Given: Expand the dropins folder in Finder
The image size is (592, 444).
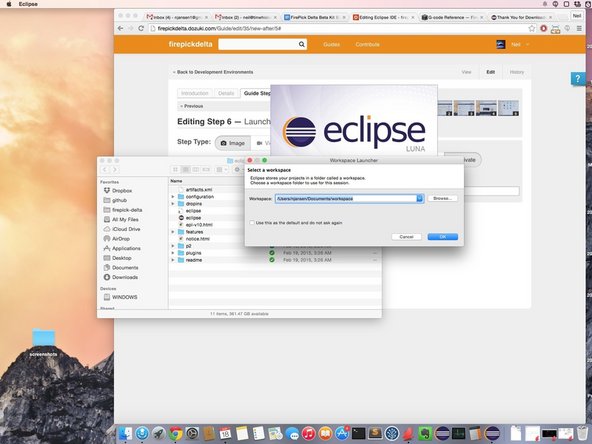Looking at the screenshot, I should tap(173, 204).
